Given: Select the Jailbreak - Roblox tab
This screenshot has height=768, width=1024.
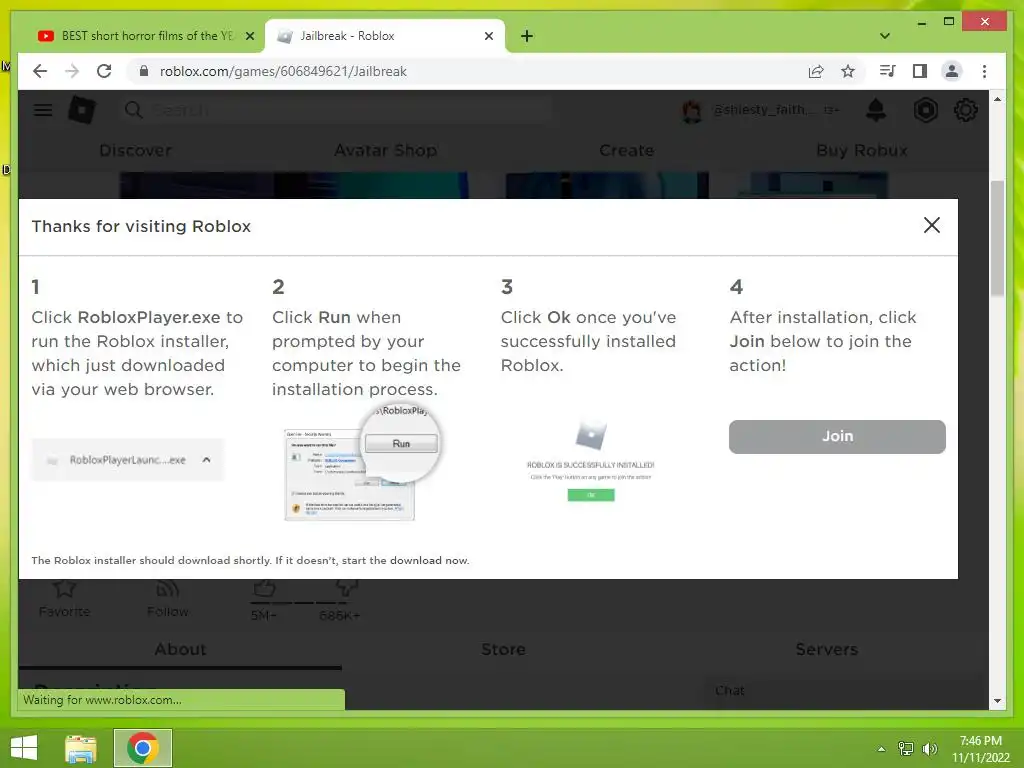Looking at the screenshot, I should pos(384,36).
